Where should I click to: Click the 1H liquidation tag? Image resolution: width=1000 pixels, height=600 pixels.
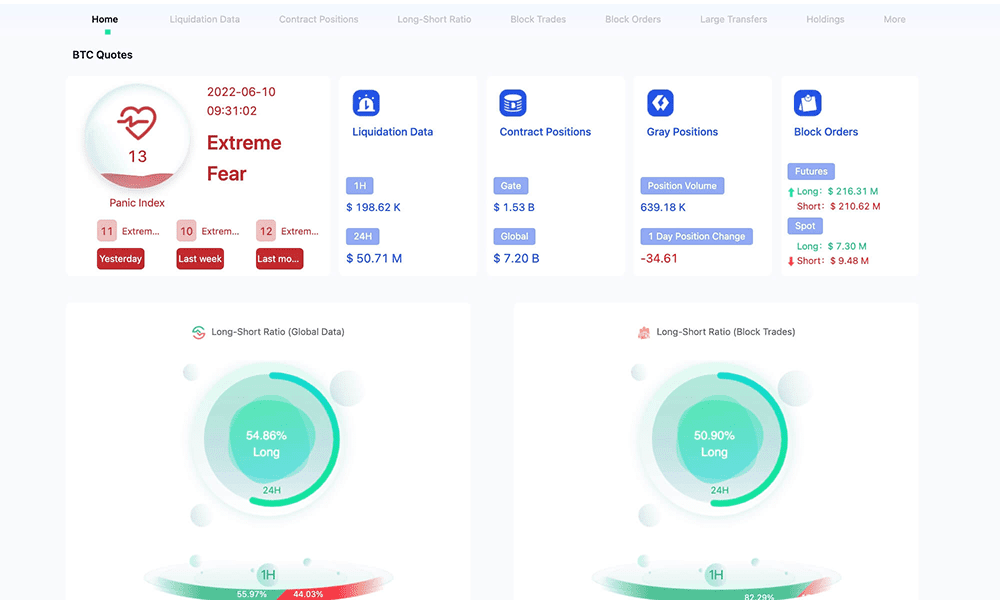360,186
